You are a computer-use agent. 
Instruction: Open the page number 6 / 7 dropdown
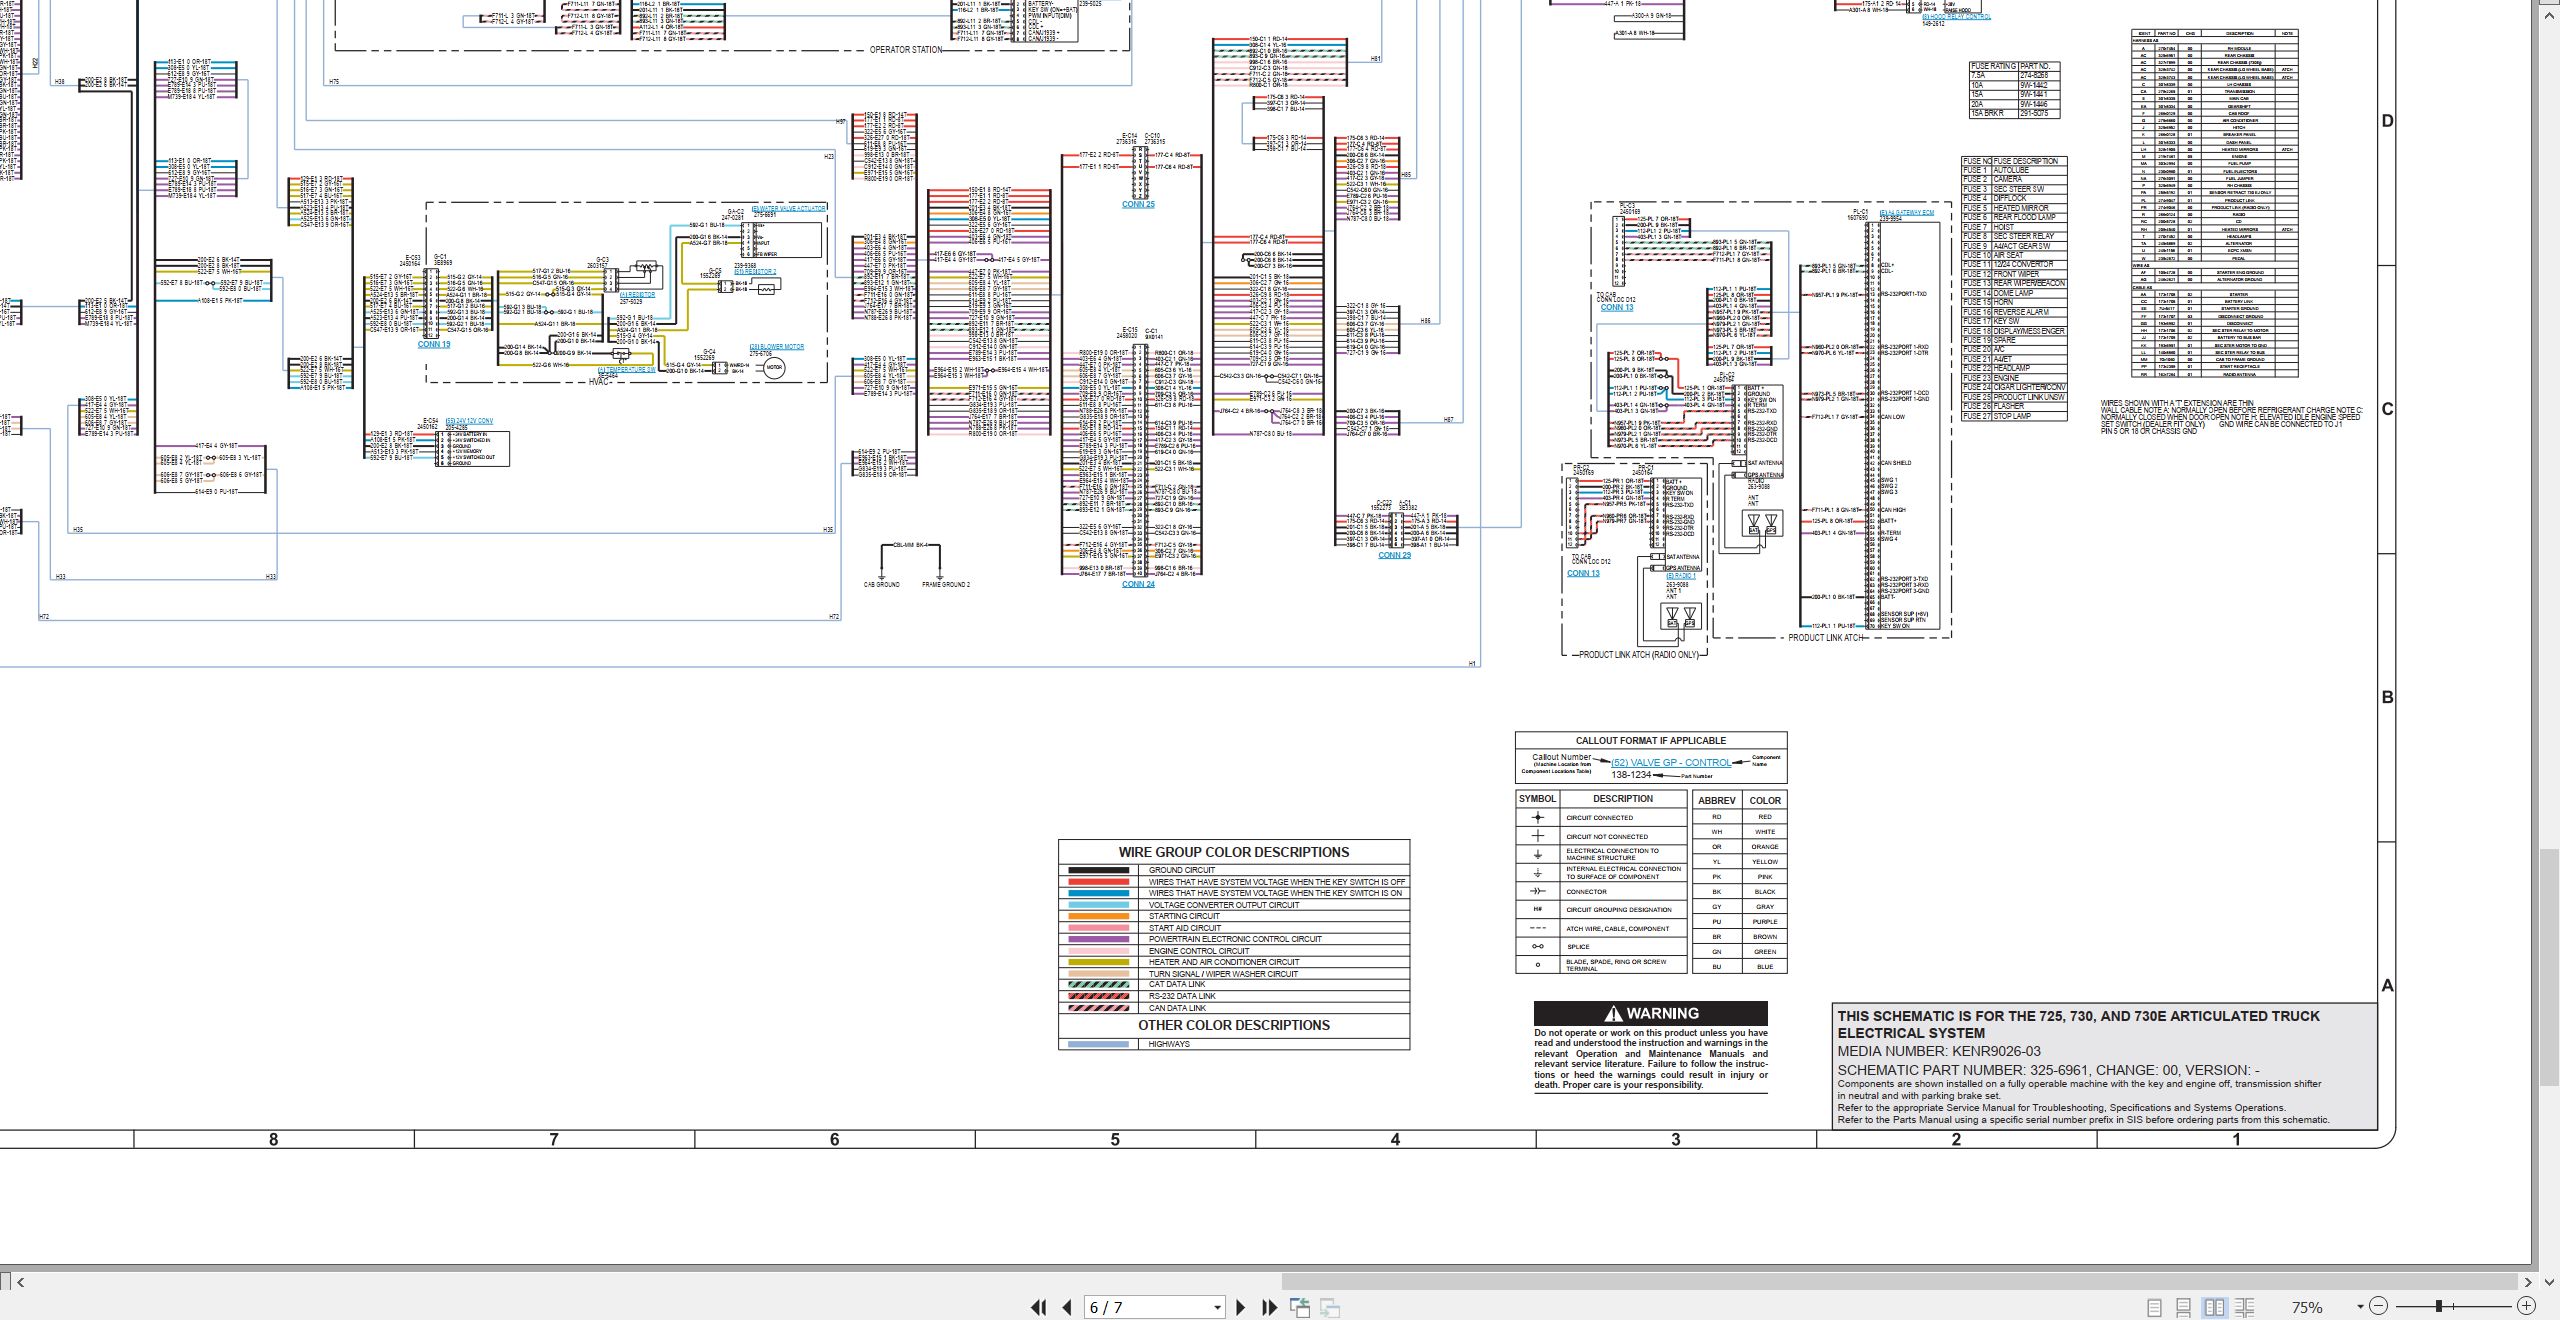(x=1217, y=1307)
